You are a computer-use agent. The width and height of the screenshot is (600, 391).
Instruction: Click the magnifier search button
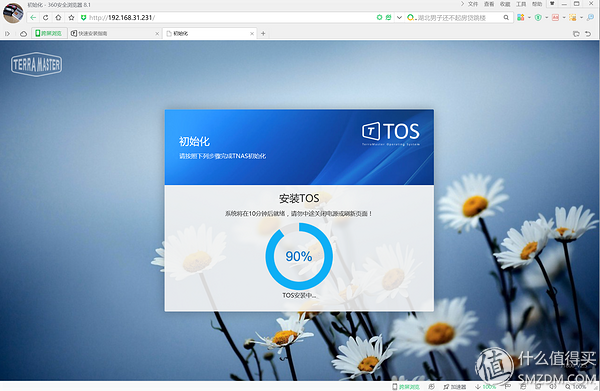(x=506, y=18)
